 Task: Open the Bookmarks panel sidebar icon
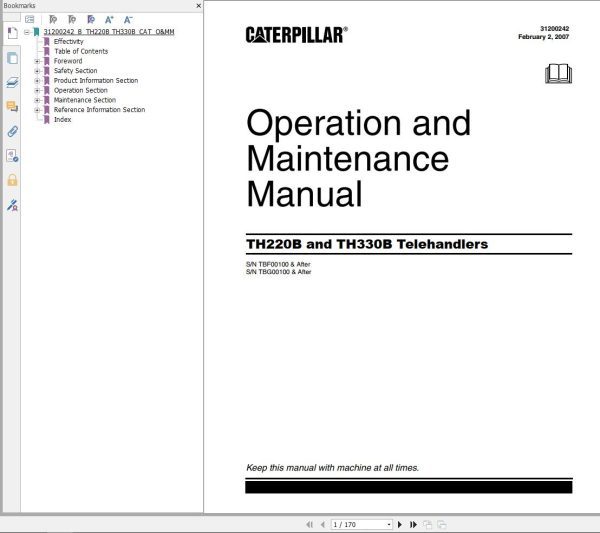[12, 33]
